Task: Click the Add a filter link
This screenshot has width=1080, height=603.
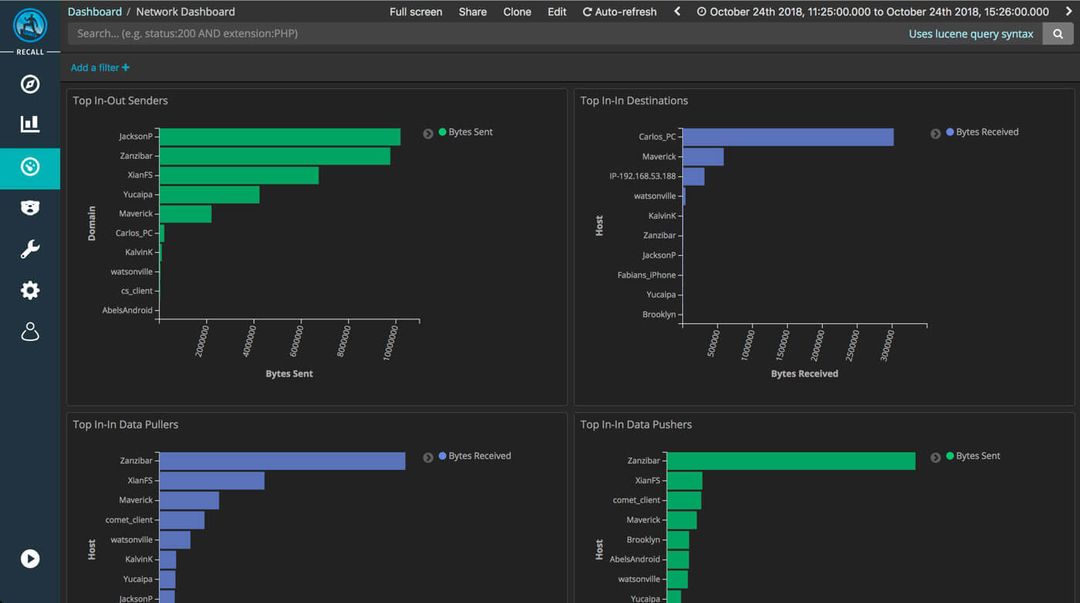Action: pos(100,68)
